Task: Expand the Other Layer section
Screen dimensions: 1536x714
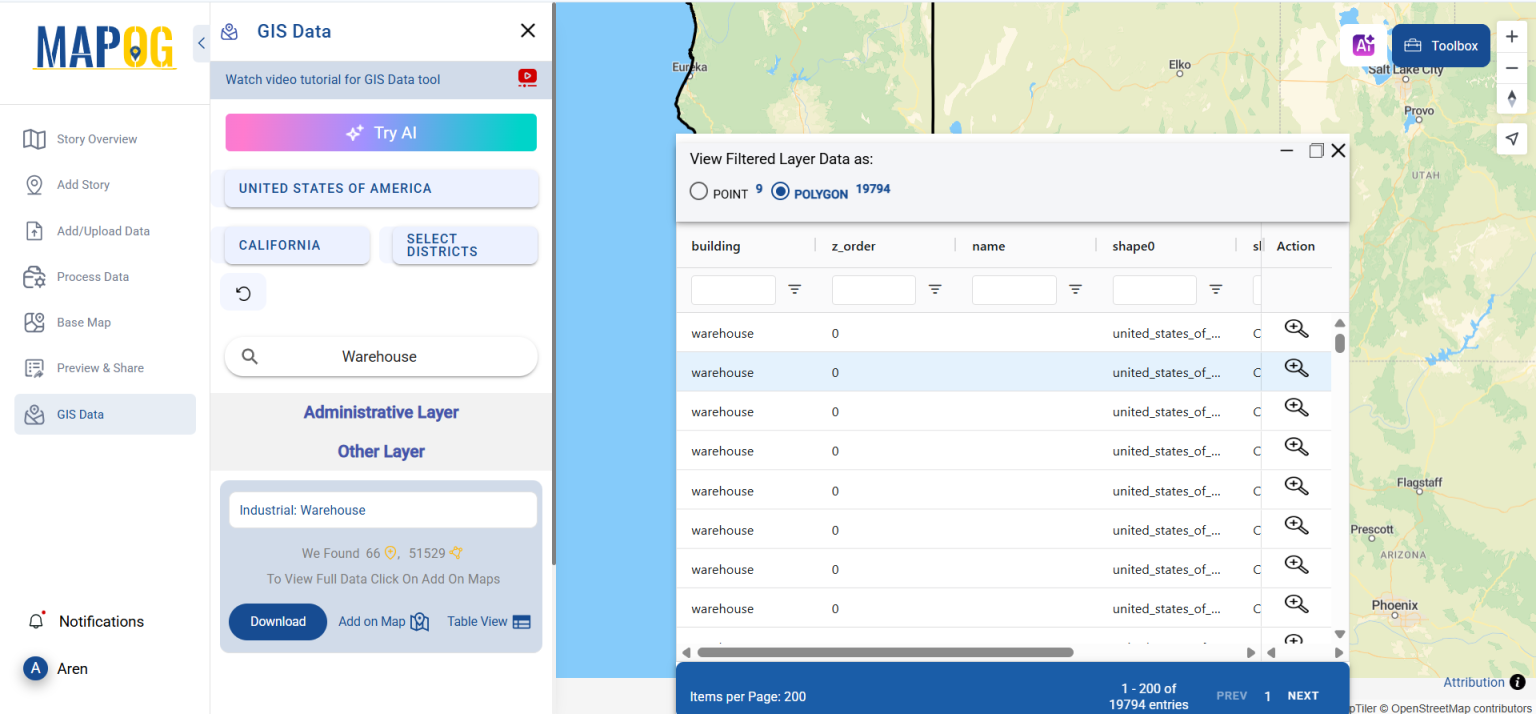Action: pos(380,451)
